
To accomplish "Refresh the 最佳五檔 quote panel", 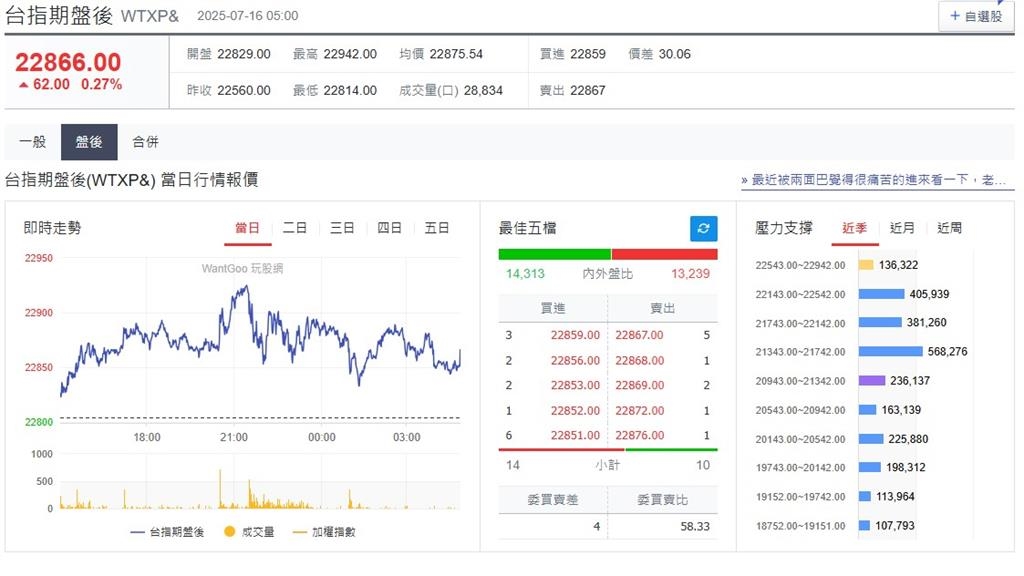I will tap(704, 228).
